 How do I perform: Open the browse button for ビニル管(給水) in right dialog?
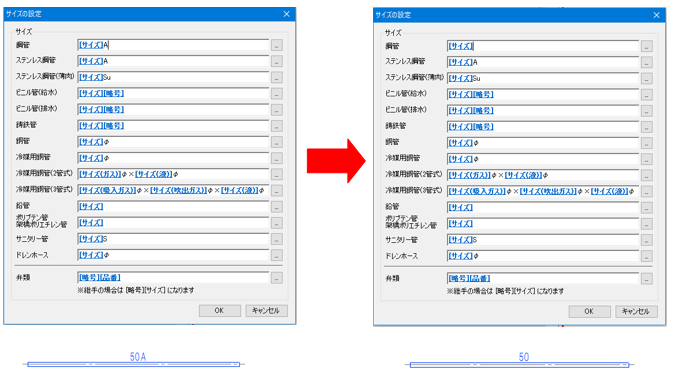646,95
